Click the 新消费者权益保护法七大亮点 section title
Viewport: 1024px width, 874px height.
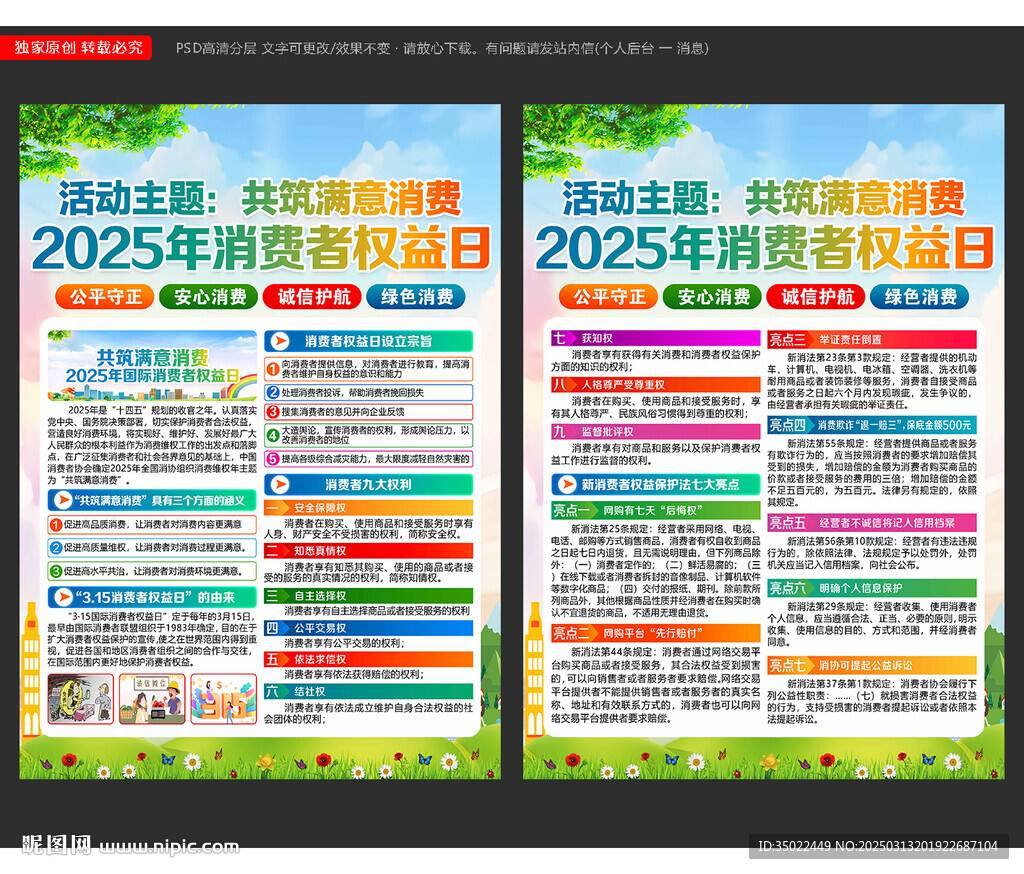click(x=660, y=485)
